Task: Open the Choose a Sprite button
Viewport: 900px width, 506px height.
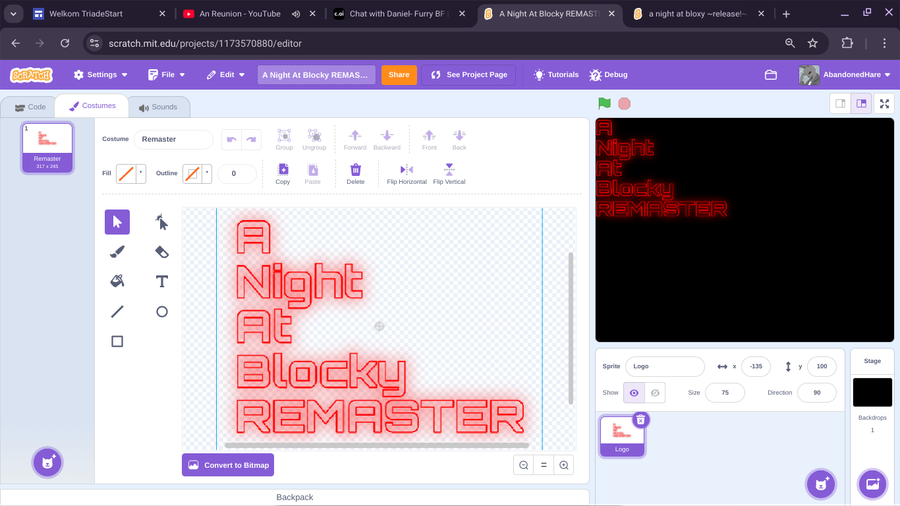Action: (821, 484)
